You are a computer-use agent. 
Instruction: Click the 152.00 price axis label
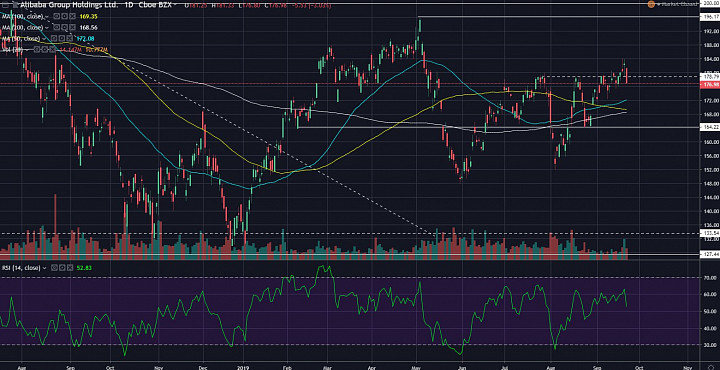pos(711,169)
